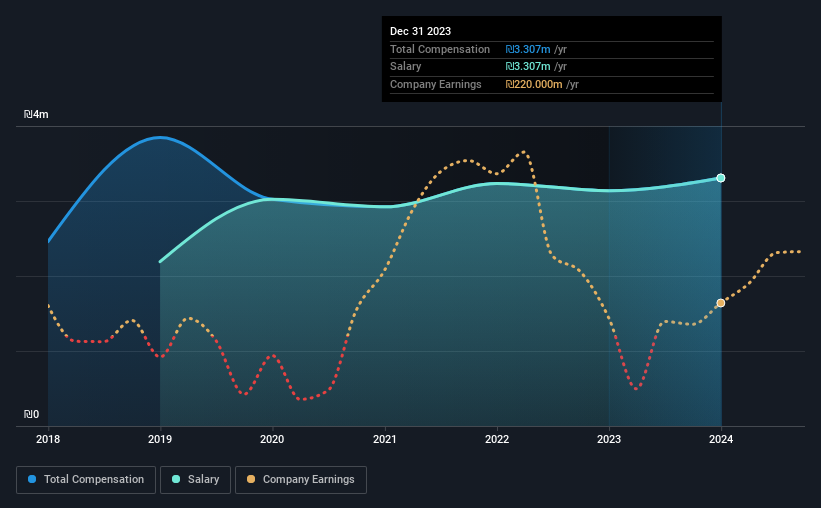Click the orange Company Earnings legend dot
This screenshot has height=508, width=821.
click(x=251, y=479)
